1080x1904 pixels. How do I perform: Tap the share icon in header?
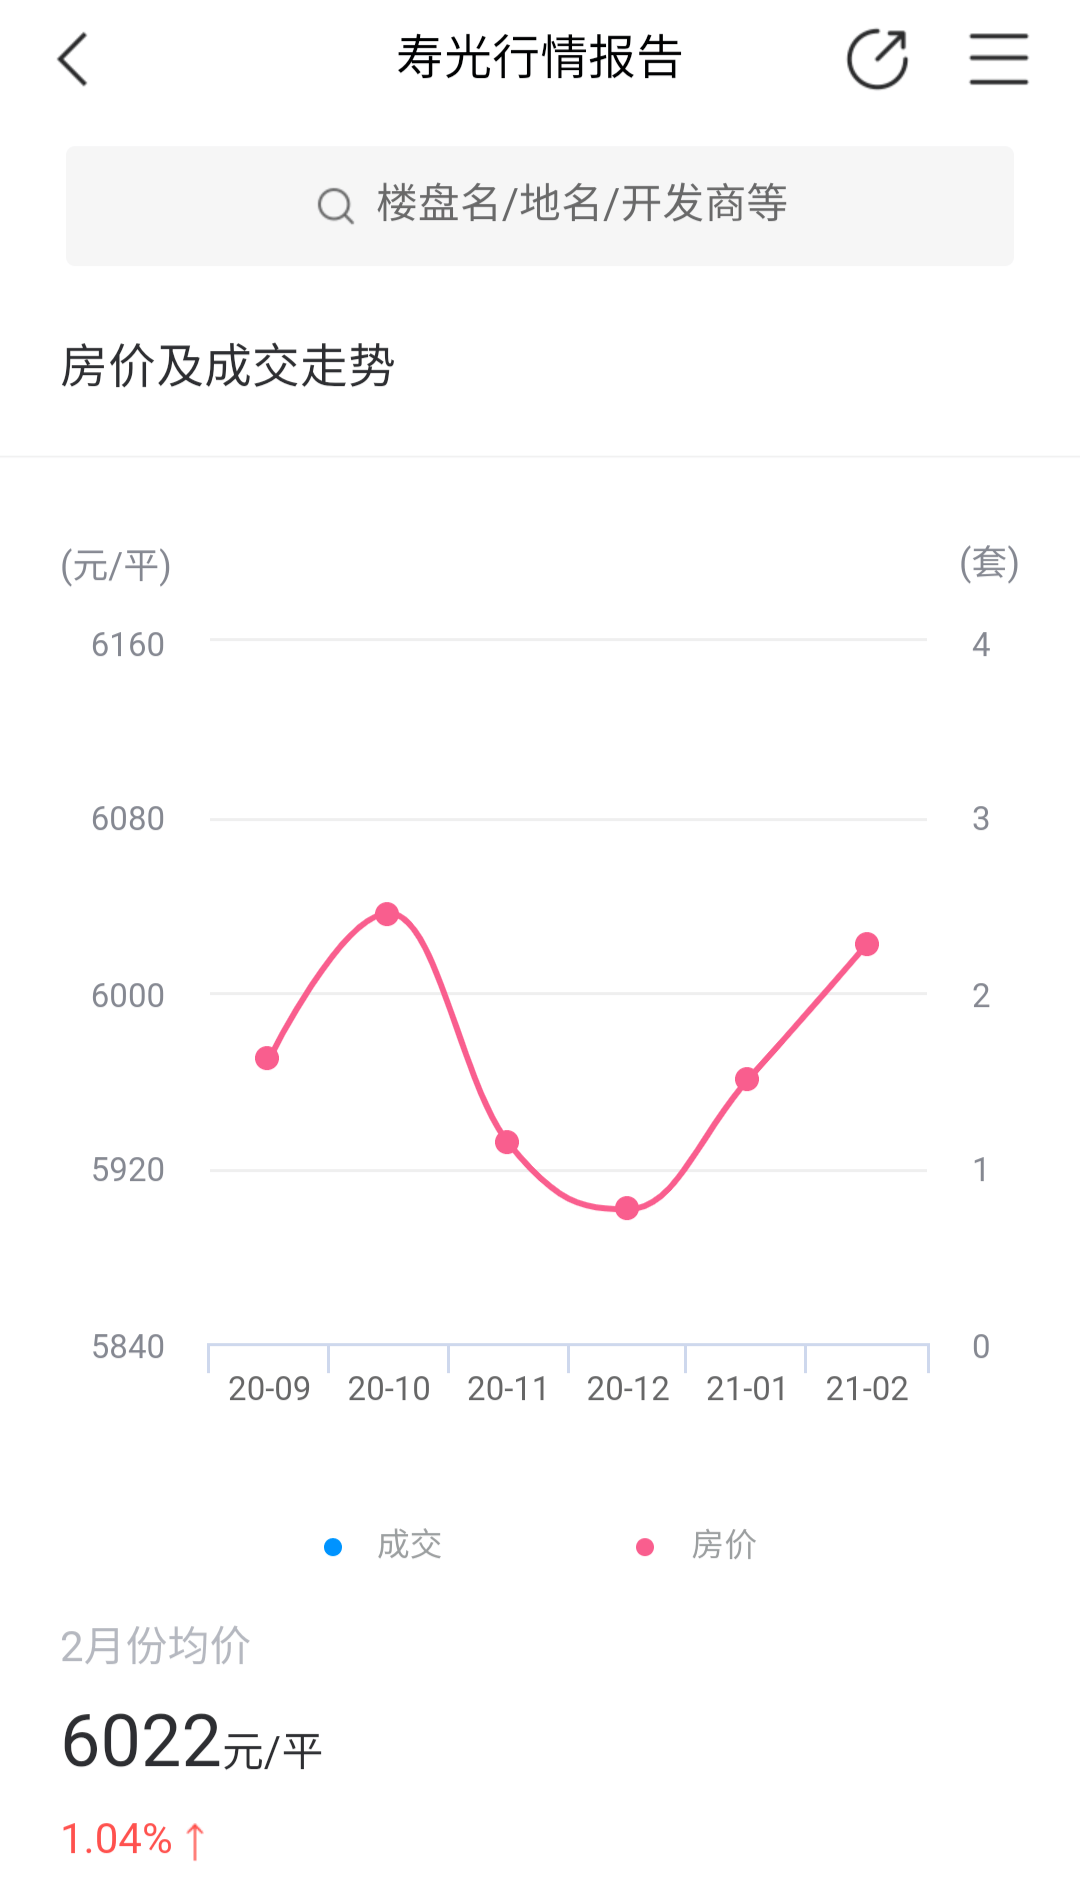877,59
